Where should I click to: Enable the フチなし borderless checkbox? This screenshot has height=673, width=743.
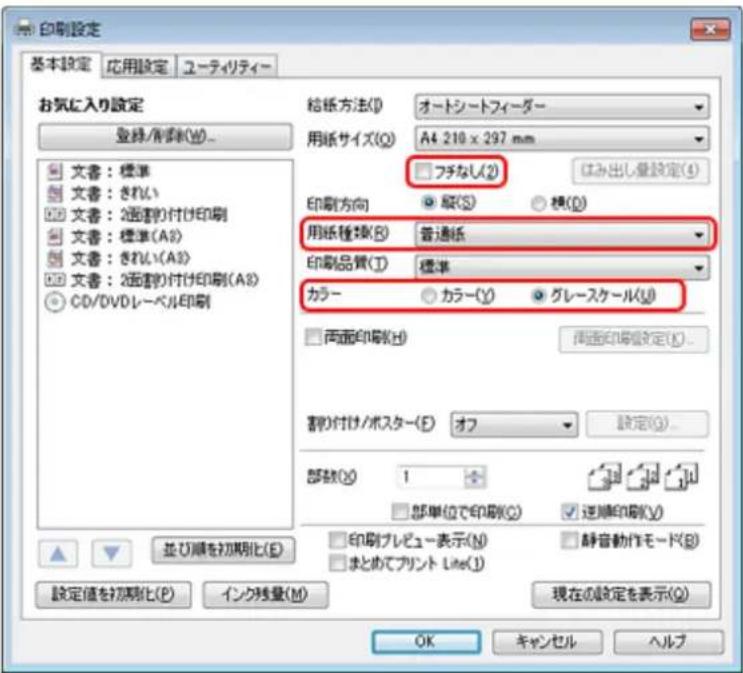click(x=422, y=171)
